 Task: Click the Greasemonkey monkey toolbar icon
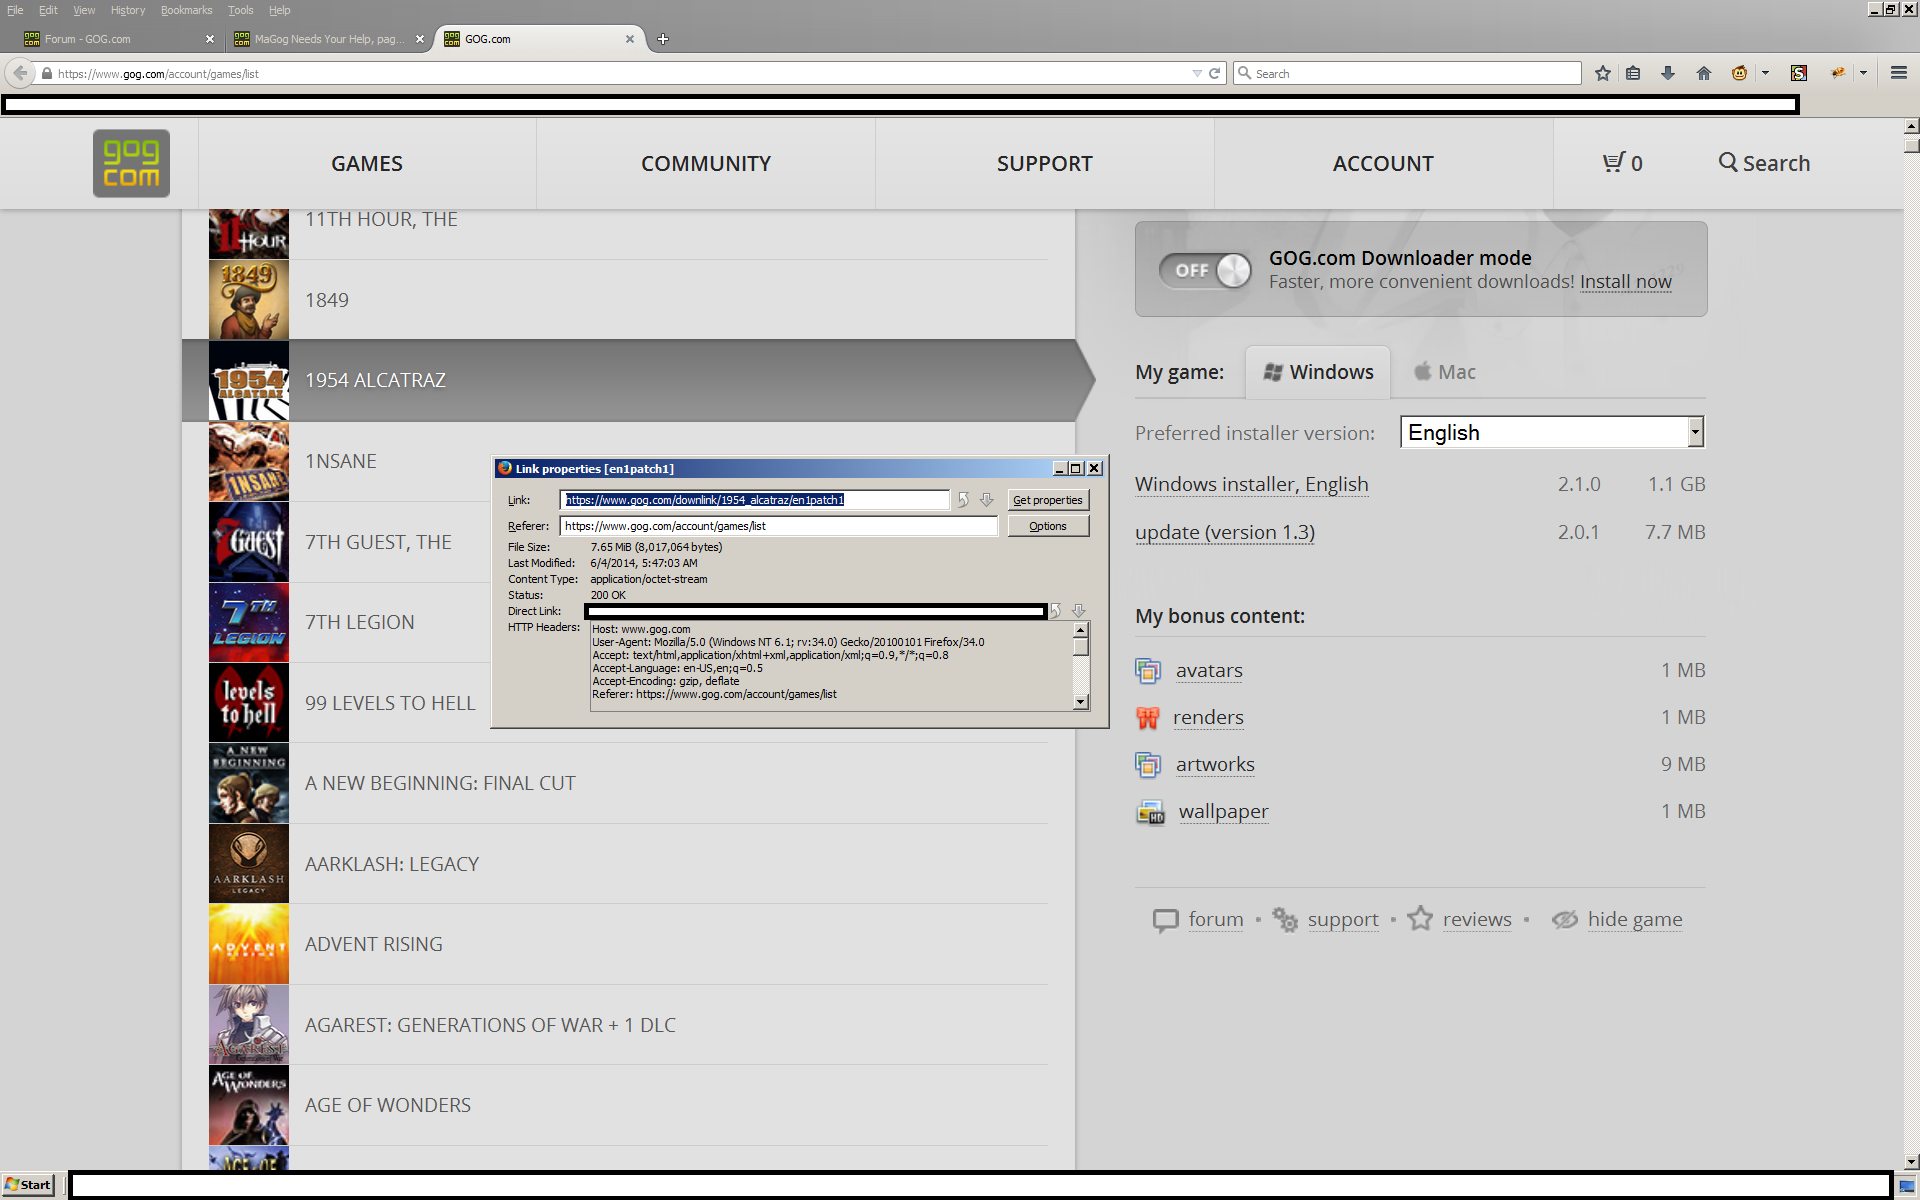(x=1740, y=73)
